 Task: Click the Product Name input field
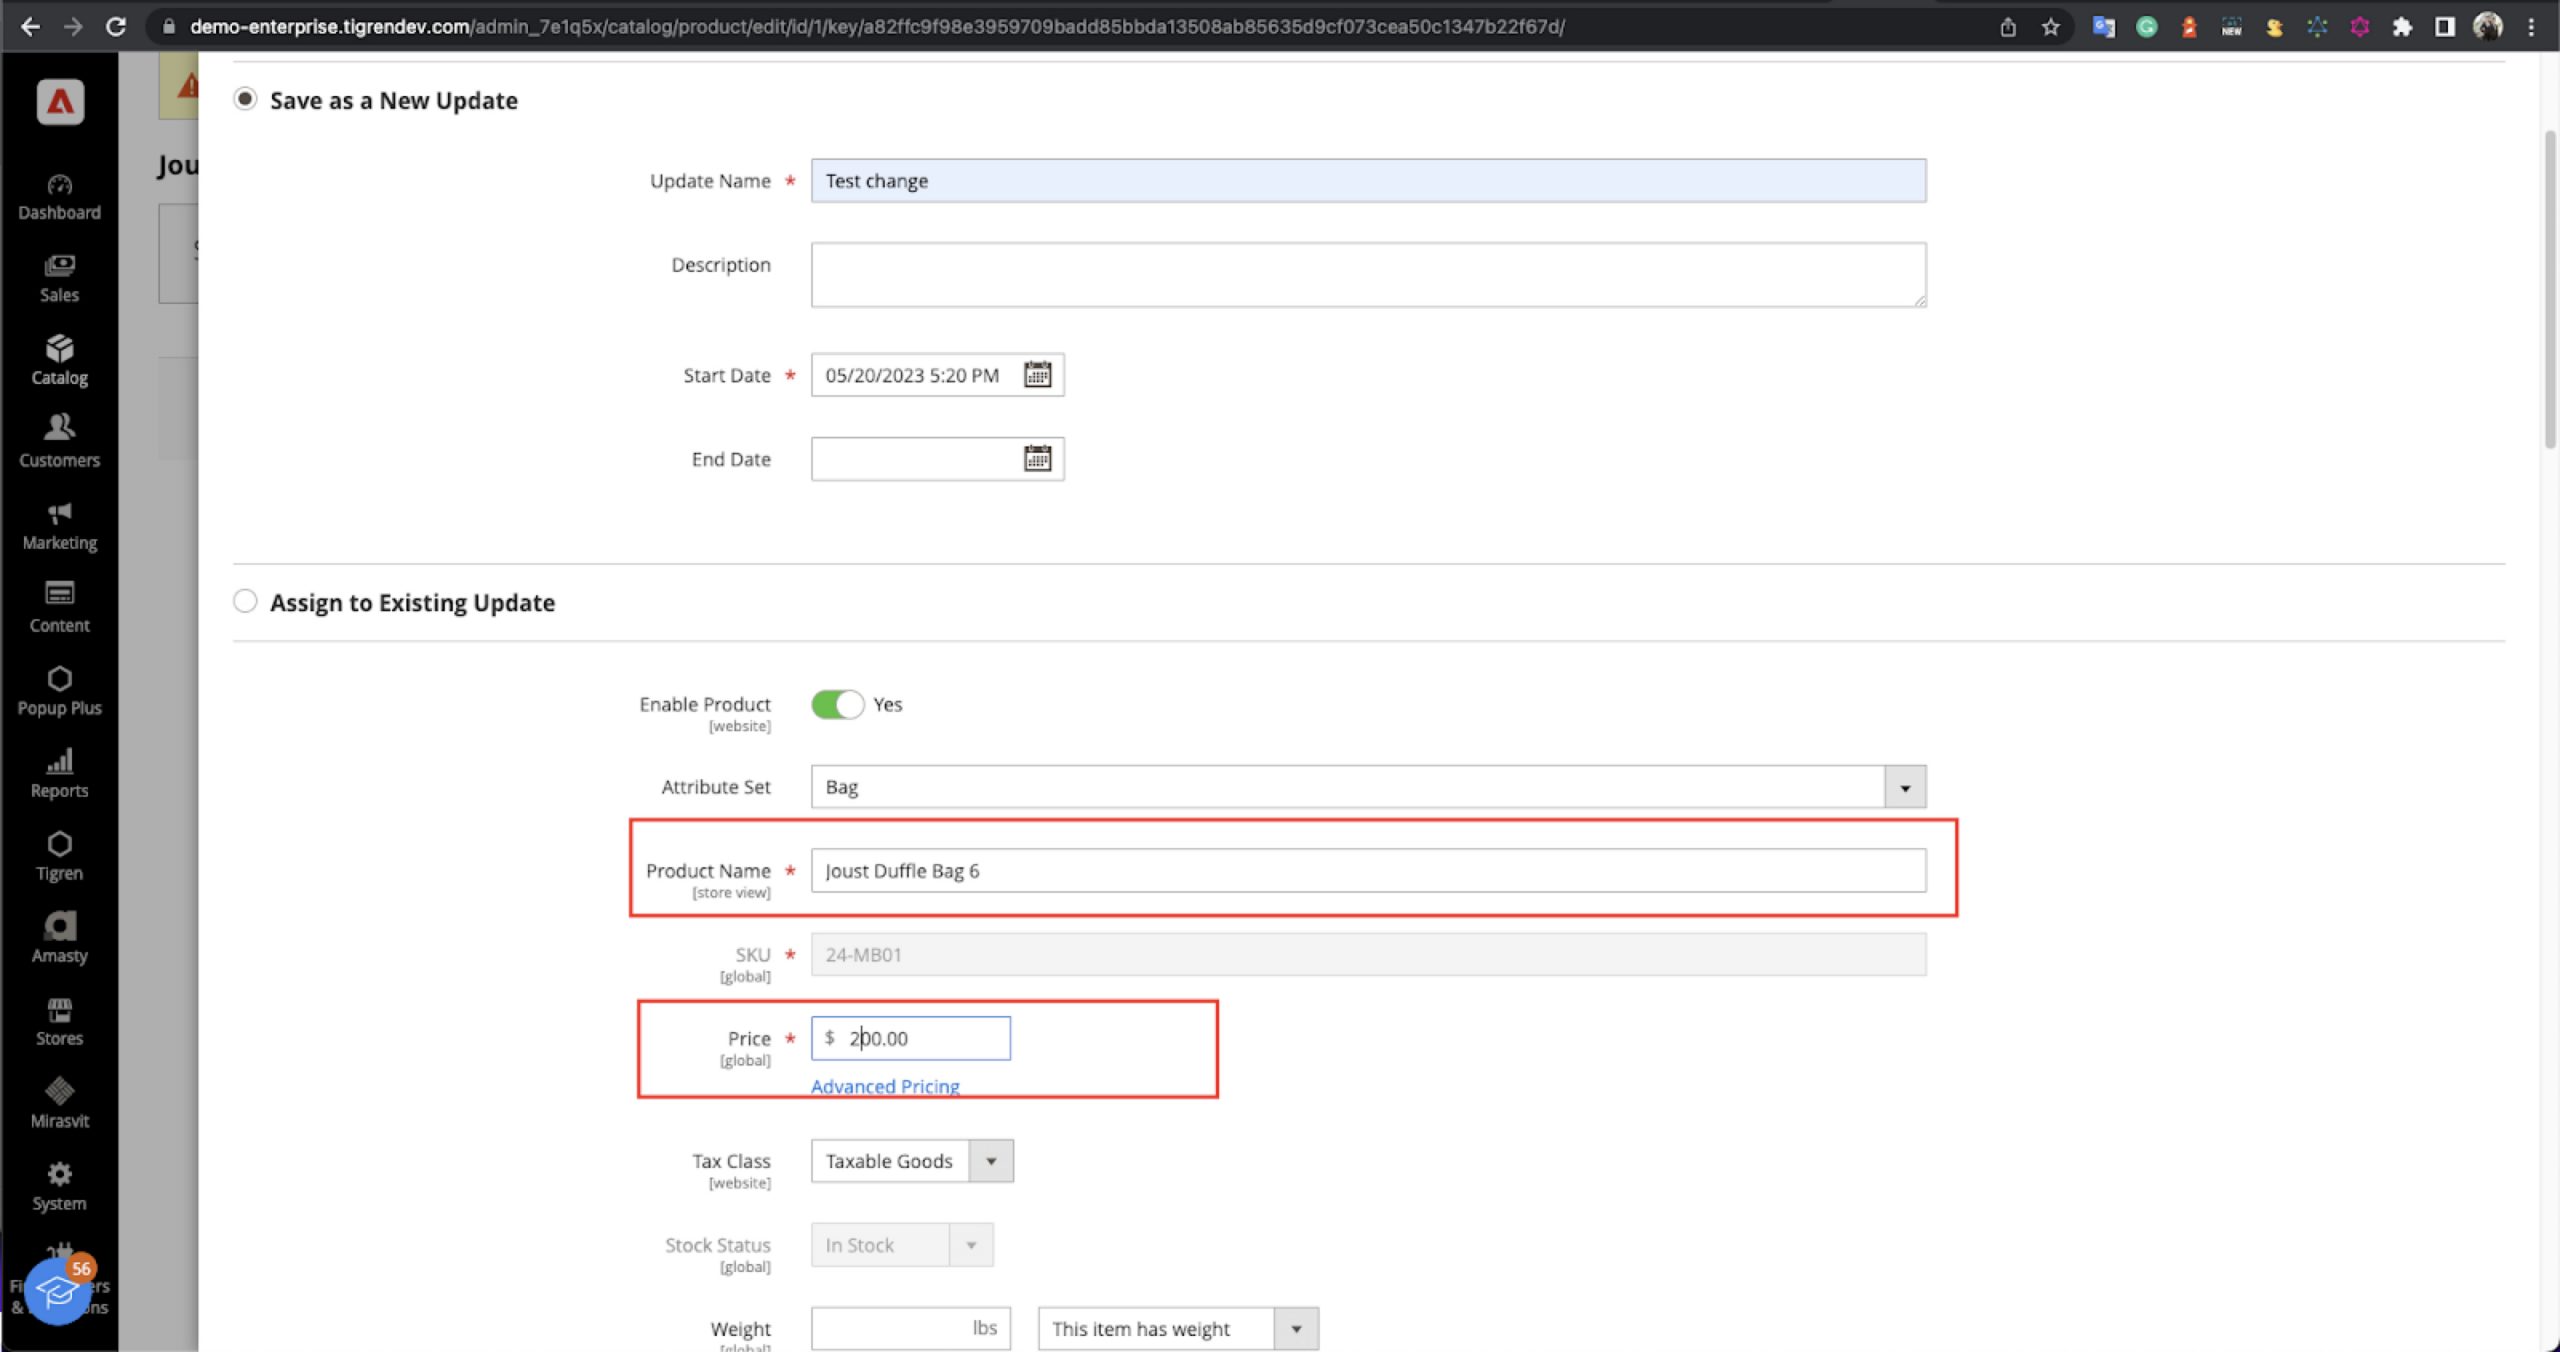1367,871
